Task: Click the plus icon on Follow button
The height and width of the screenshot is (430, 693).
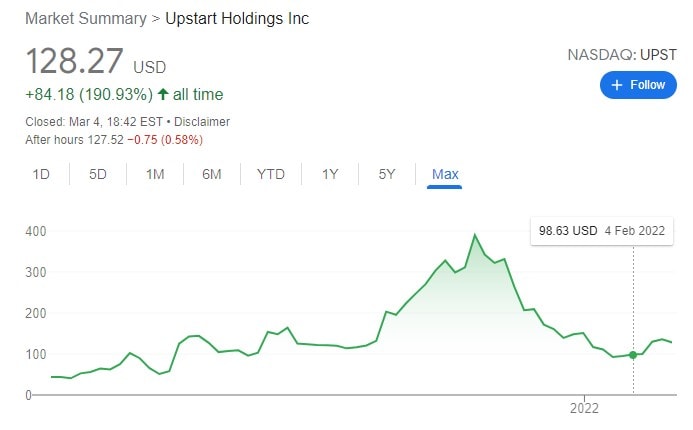Action: pos(616,85)
